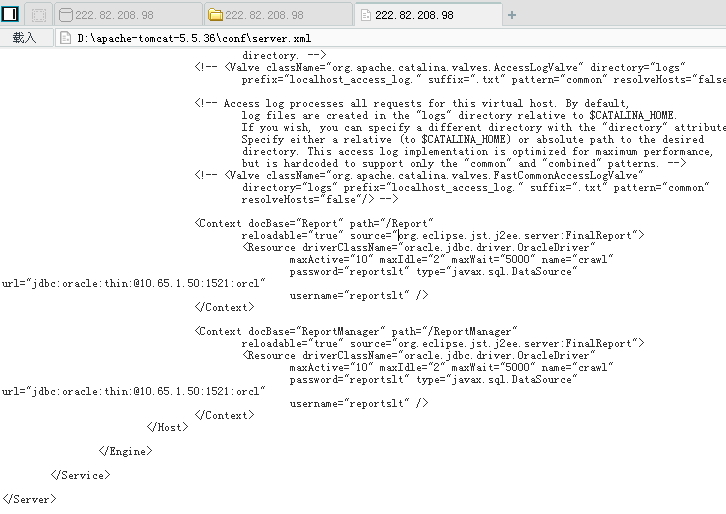The height and width of the screenshot is (514, 726).
Task: Click the black square panel icon at top-left
Action: pyautogui.click(x=10, y=14)
